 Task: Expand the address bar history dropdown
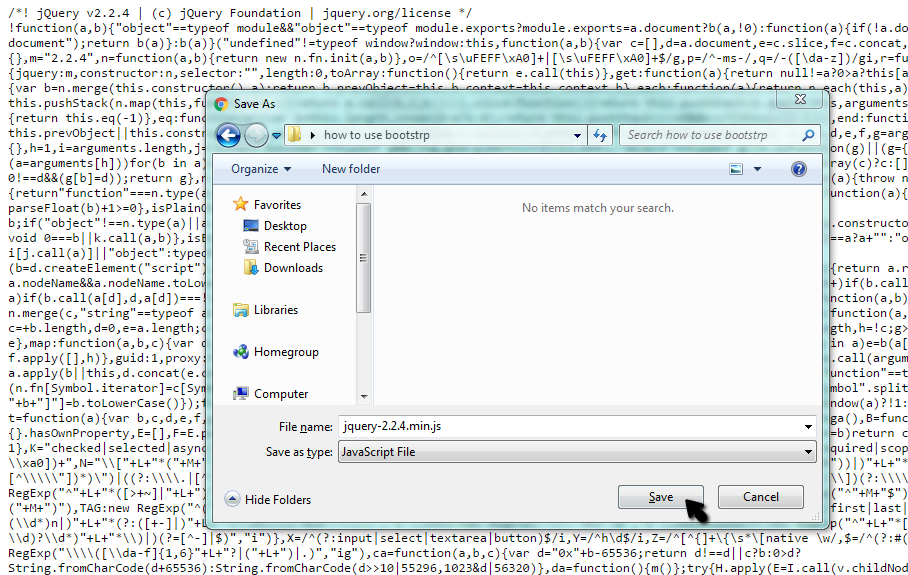(x=577, y=135)
